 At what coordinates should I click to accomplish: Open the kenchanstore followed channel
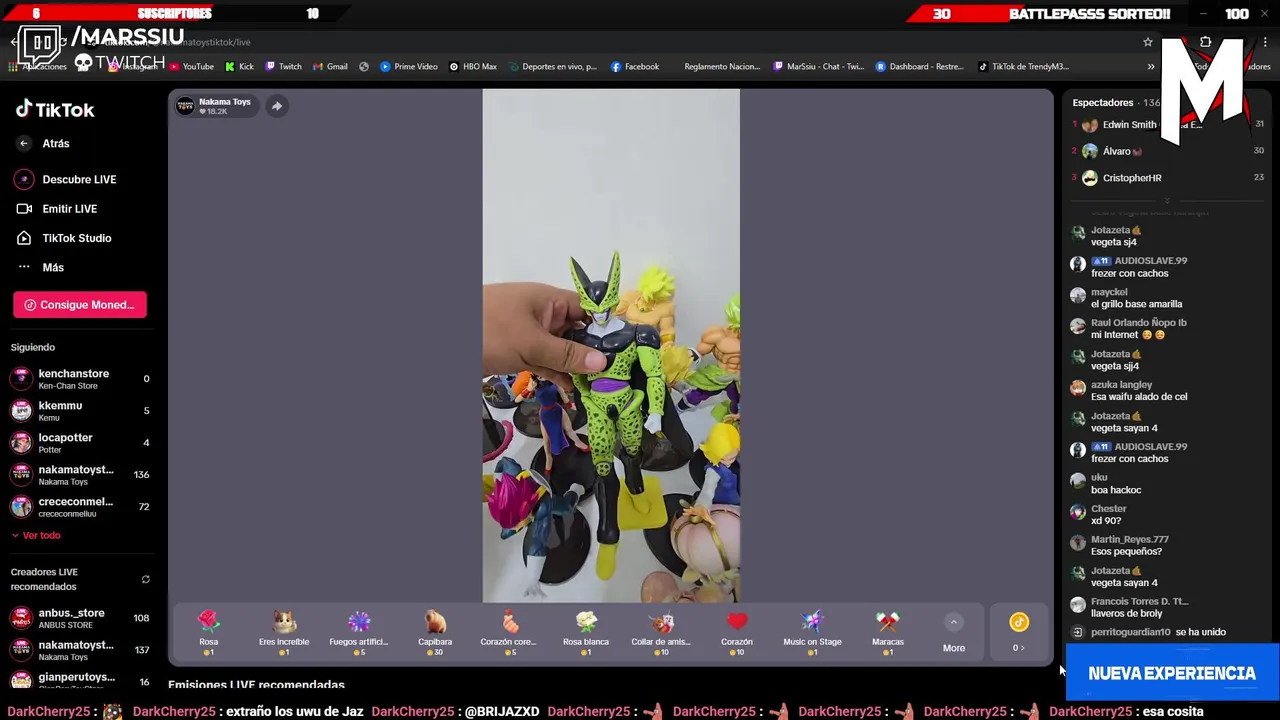(x=80, y=379)
